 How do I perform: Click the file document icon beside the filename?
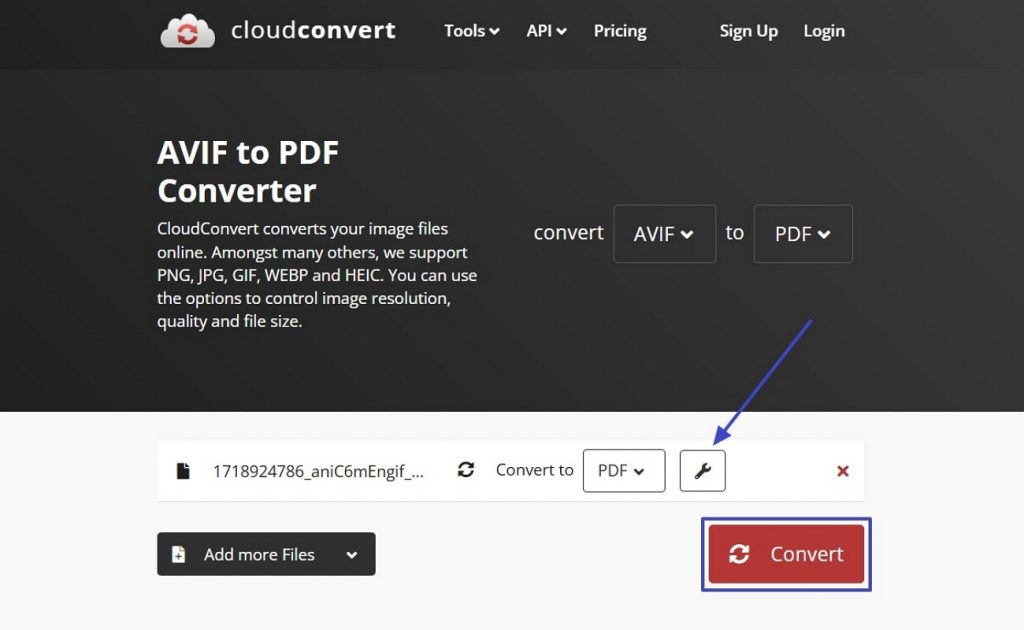[183, 470]
